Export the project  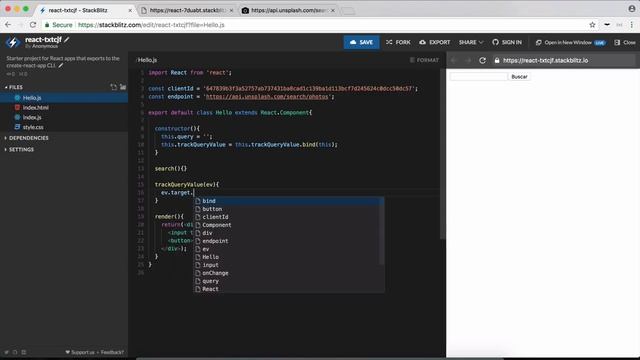click(435, 42)
